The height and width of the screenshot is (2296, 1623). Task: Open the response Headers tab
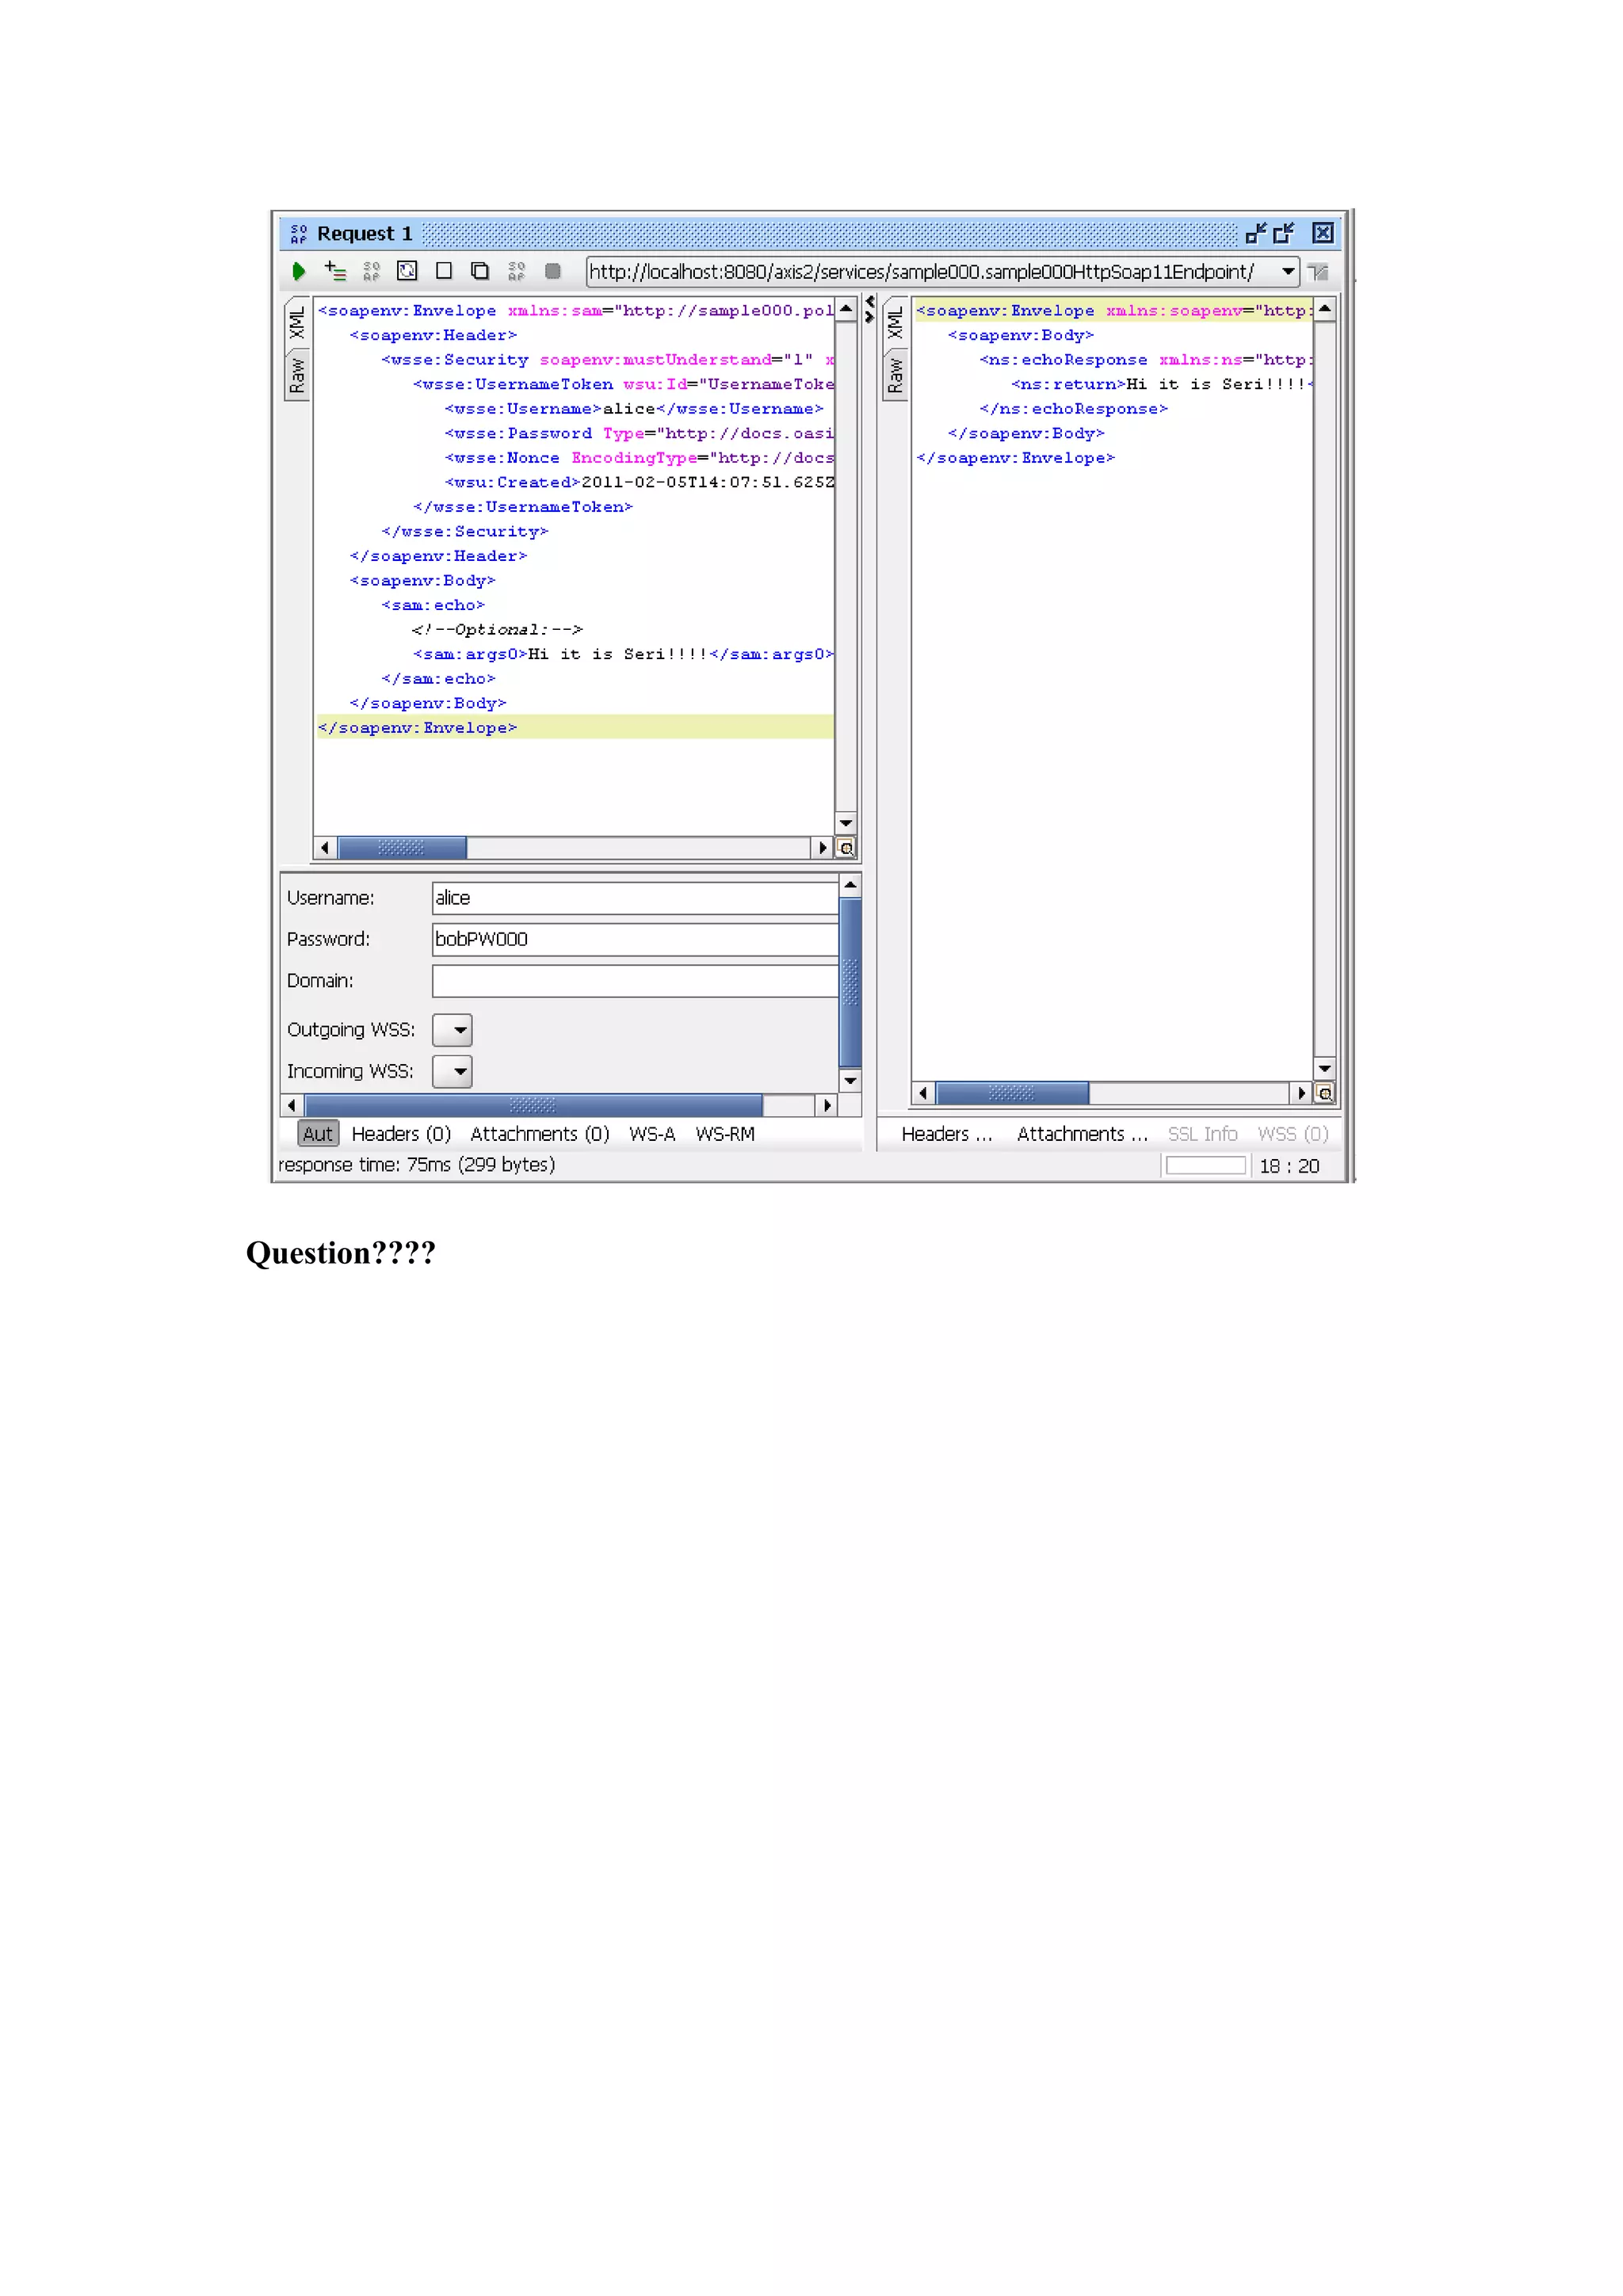[x=946, y=1133]
